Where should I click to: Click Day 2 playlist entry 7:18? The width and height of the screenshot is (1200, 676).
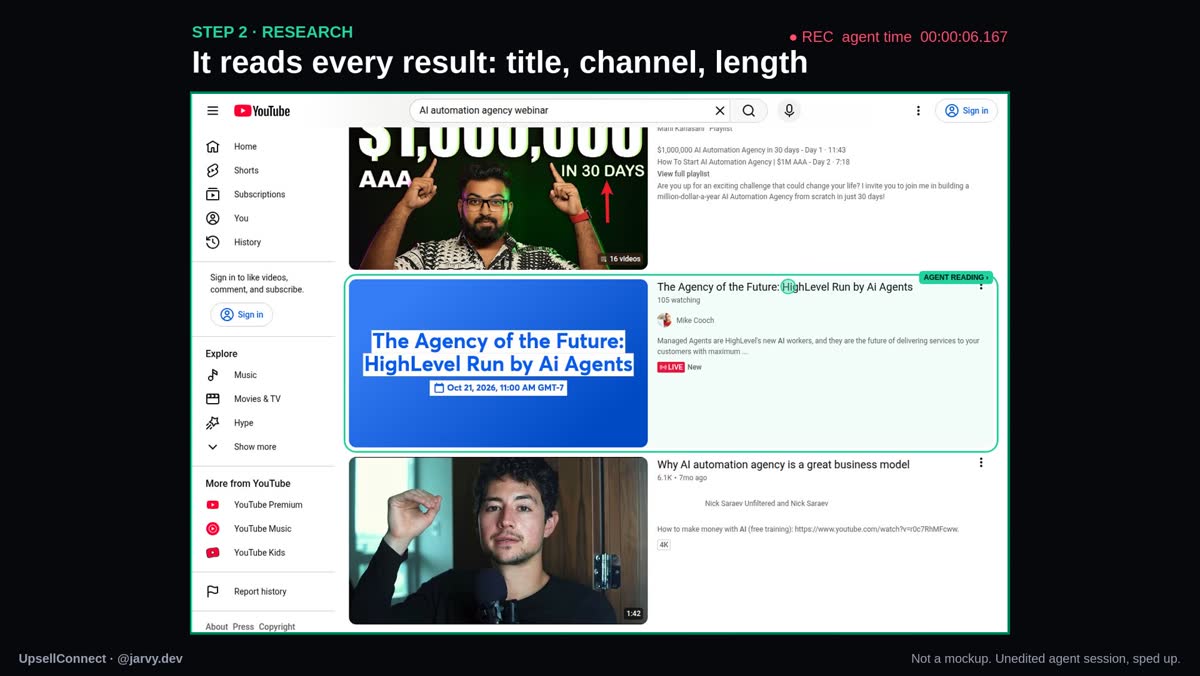[x=753, y=162]
